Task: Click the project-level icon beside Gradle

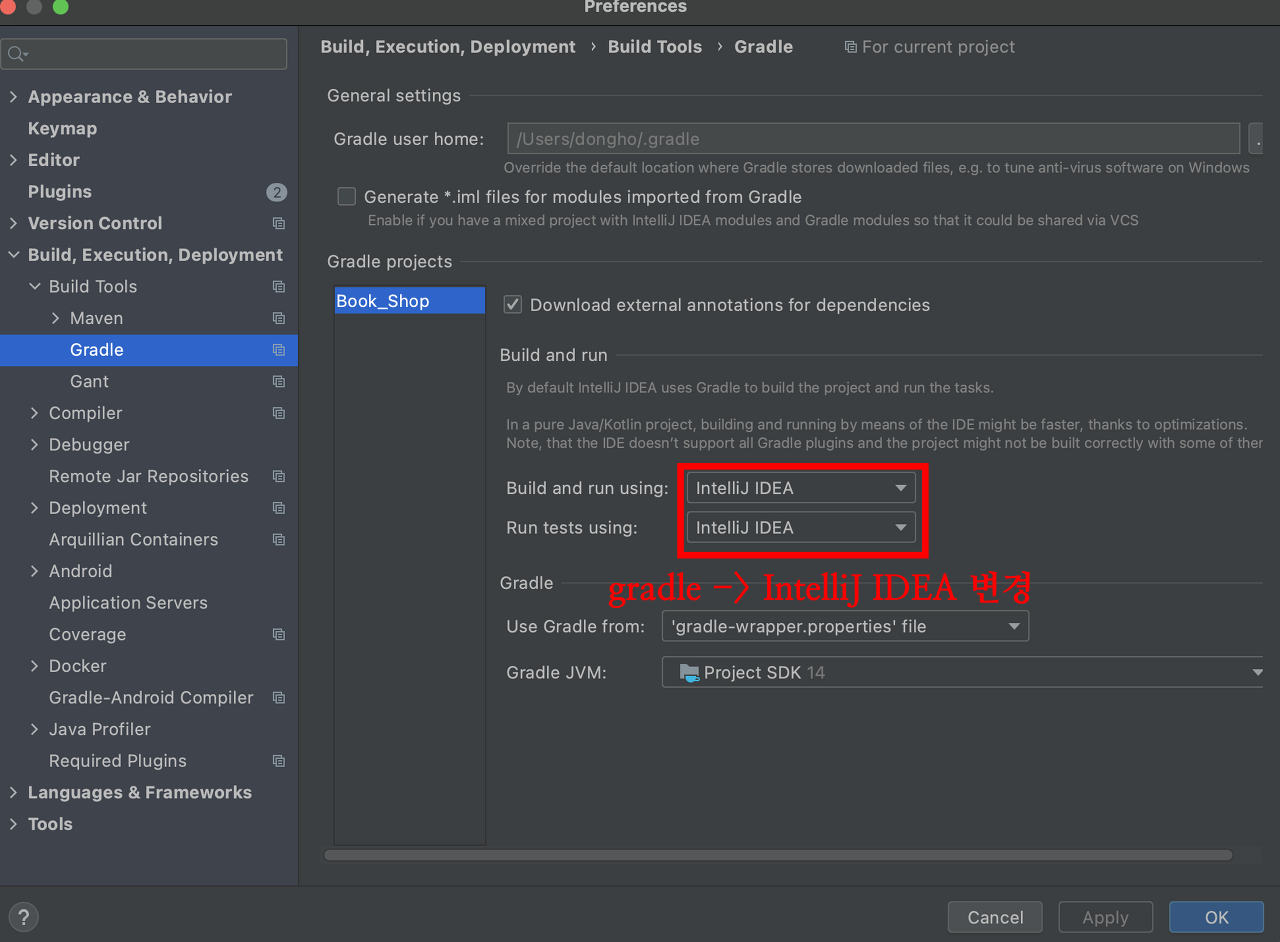Action: click(279, 350)
